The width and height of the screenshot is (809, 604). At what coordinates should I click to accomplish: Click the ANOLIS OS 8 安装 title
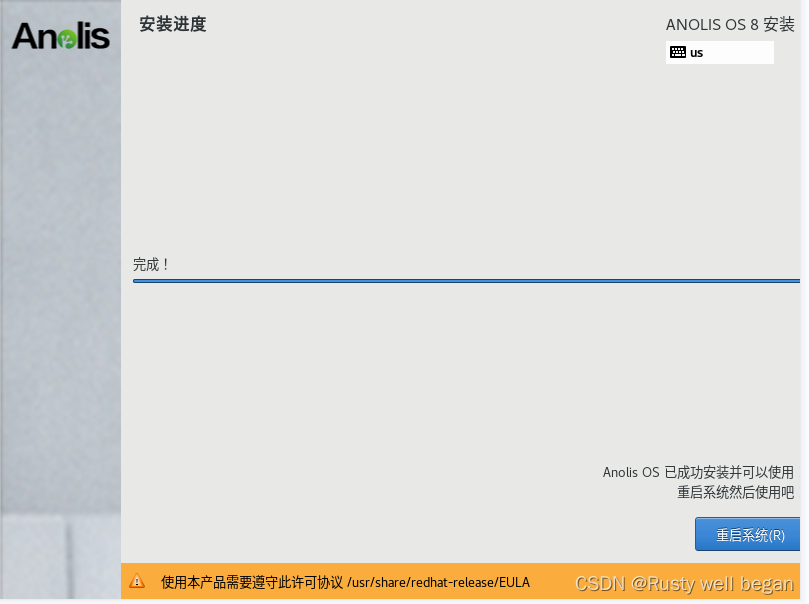click(730, 25)
